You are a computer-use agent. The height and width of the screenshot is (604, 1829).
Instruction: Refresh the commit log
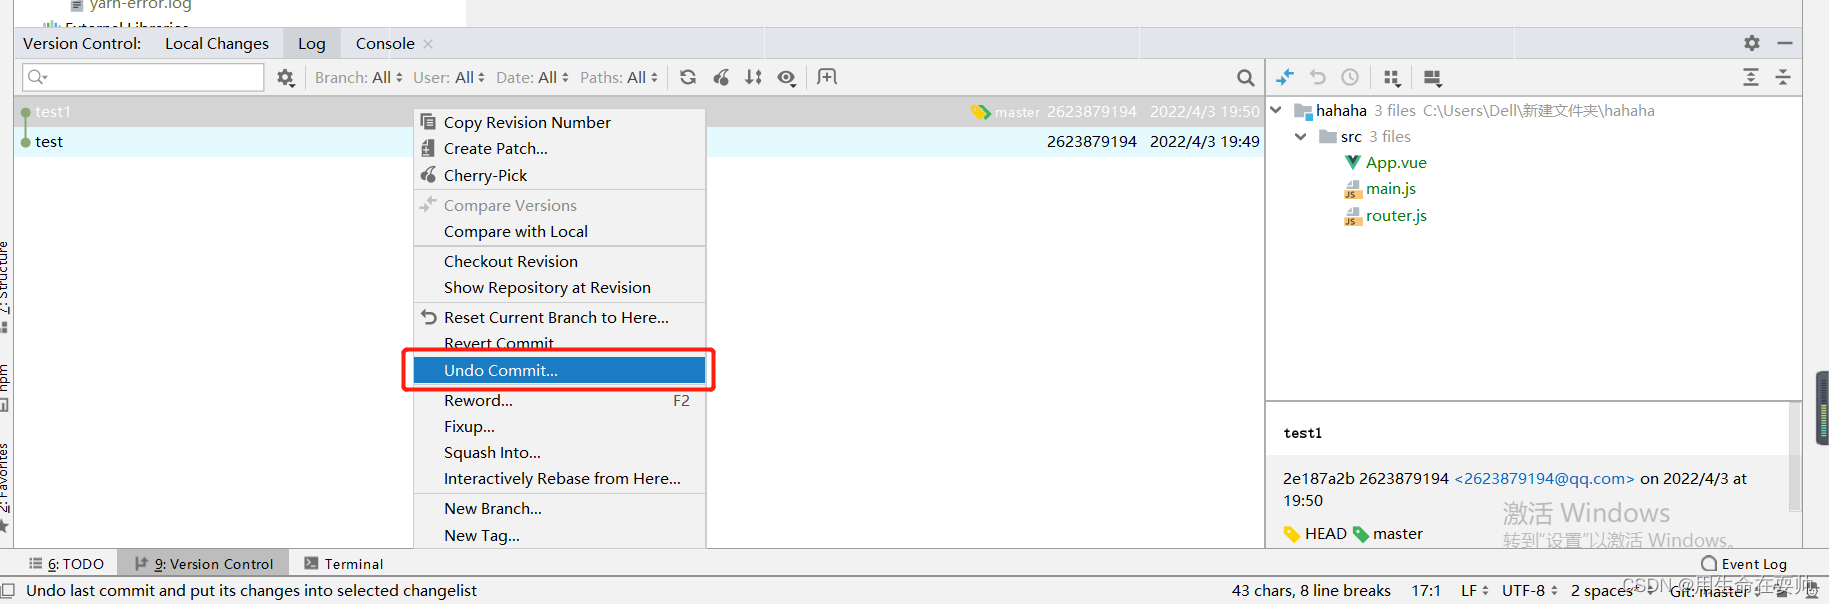tap(688, 77)
